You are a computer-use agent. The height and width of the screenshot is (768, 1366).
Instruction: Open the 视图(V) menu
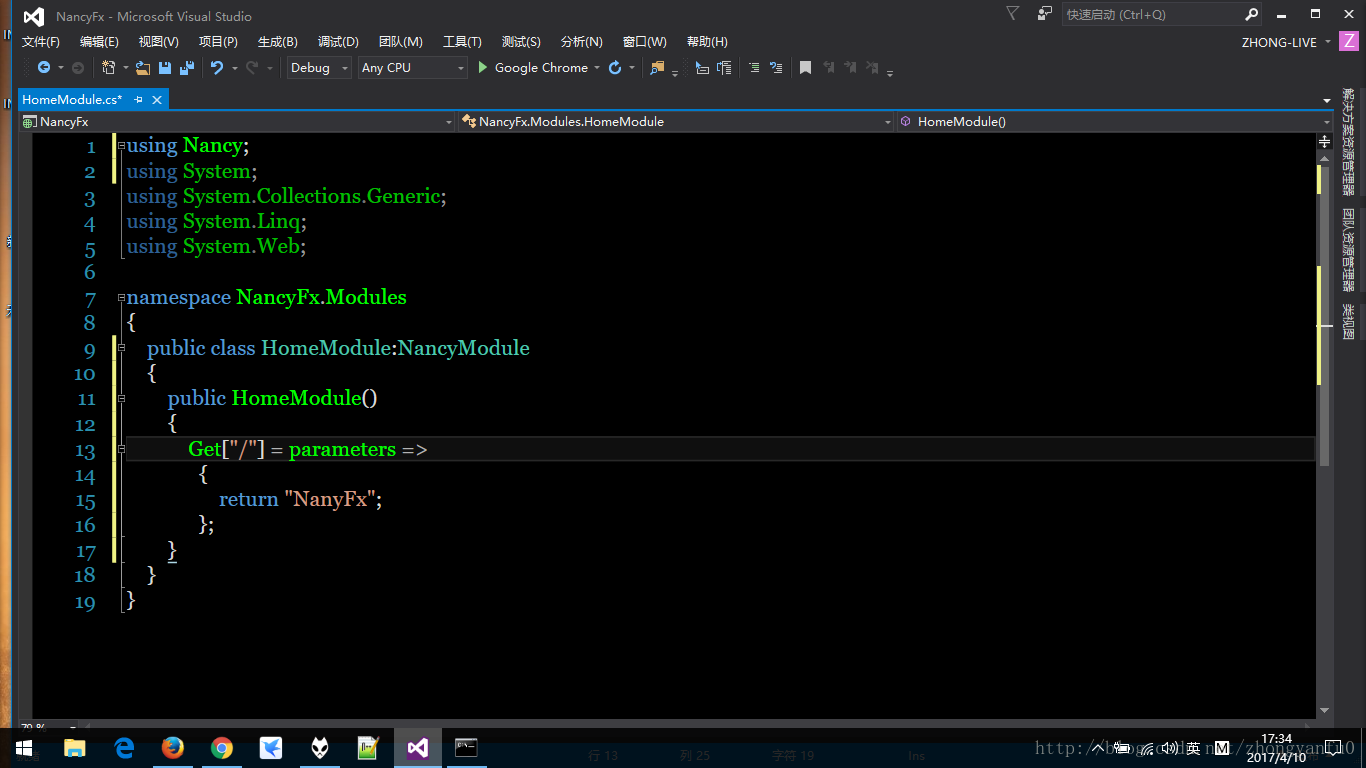(x=158, y=42)
